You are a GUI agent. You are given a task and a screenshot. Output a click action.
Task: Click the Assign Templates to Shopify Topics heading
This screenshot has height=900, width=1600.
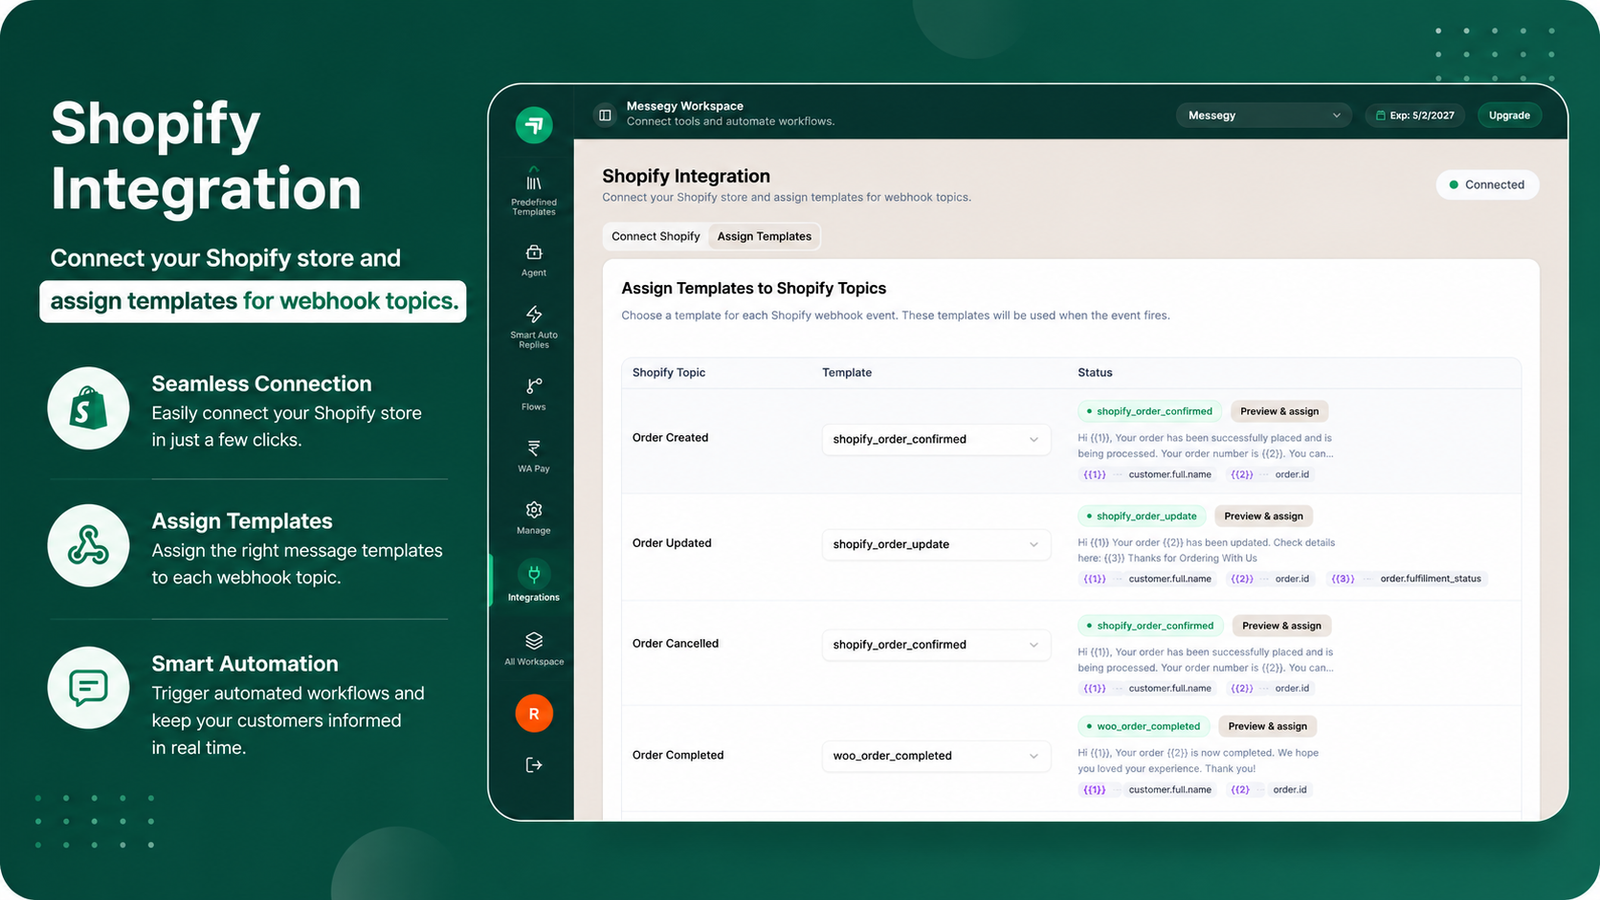(x=754, y=288)
